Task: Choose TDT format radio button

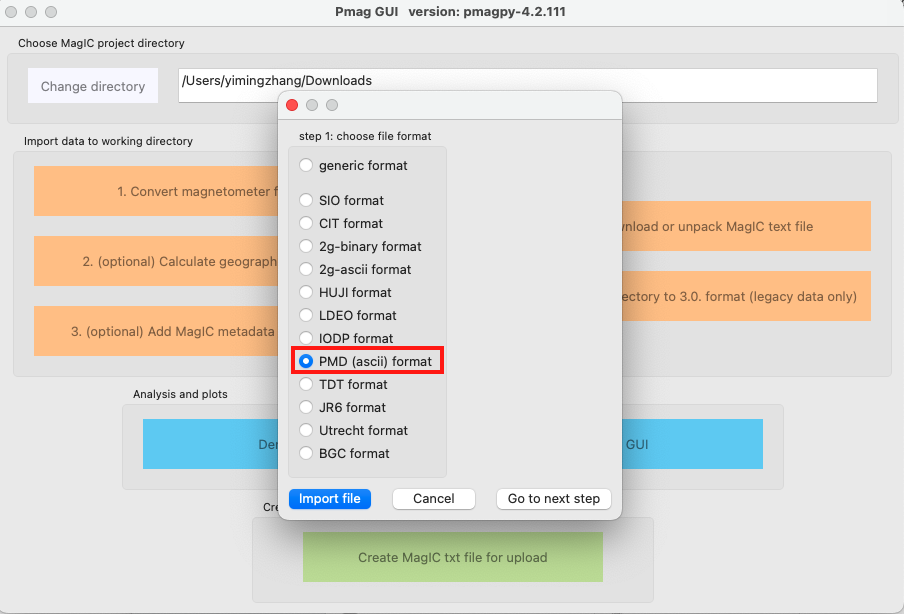Action: [305, 384]
